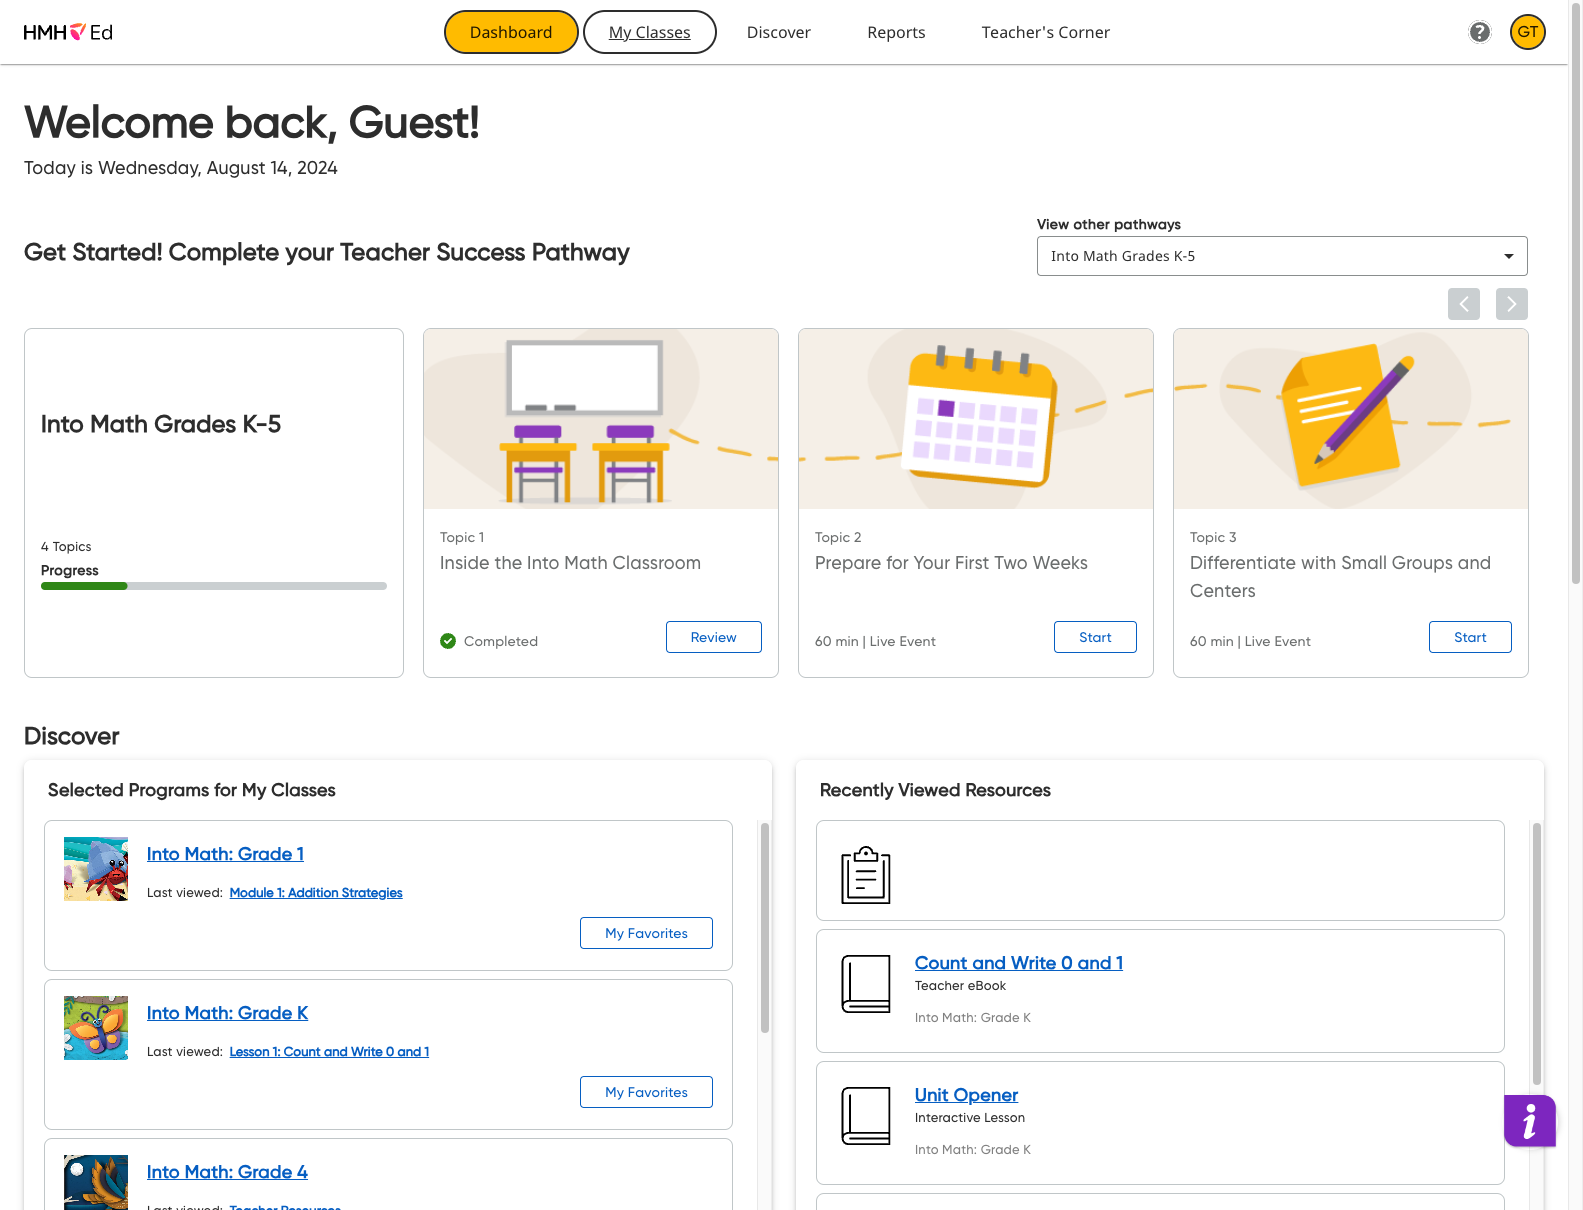The height and width of the screenshot is (1210, 1583).
Task: Click the green Completed checkmark icon
Action: click(x=448, y=641)
